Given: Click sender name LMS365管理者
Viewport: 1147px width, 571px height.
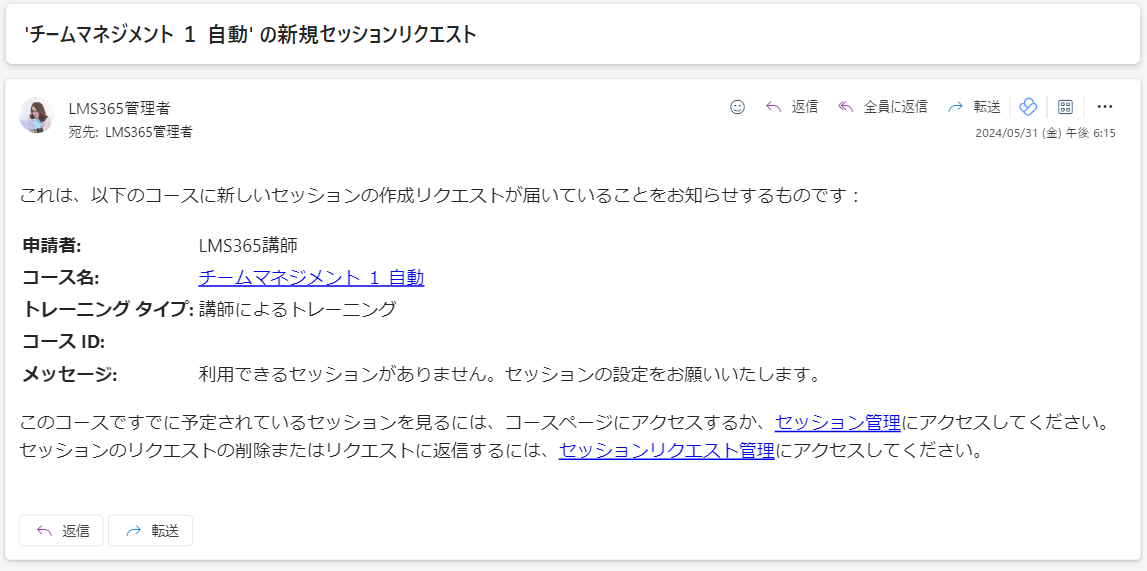Looking at the screenshot, I should tap(119, 108).
